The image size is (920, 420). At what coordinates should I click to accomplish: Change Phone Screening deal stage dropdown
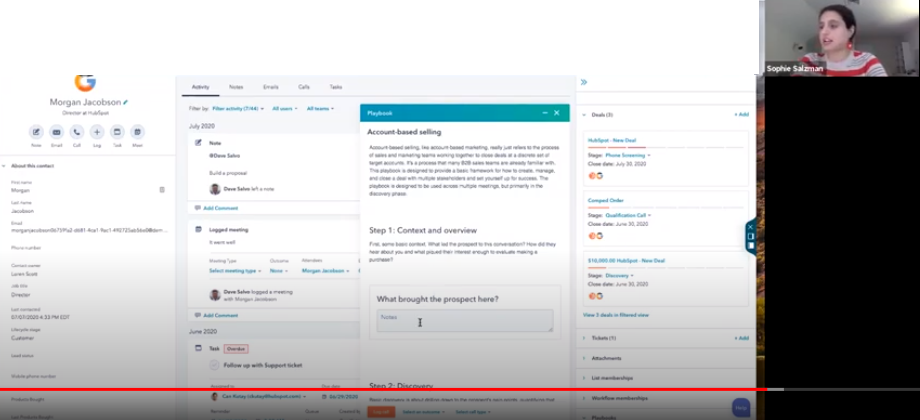coord(628,155)
